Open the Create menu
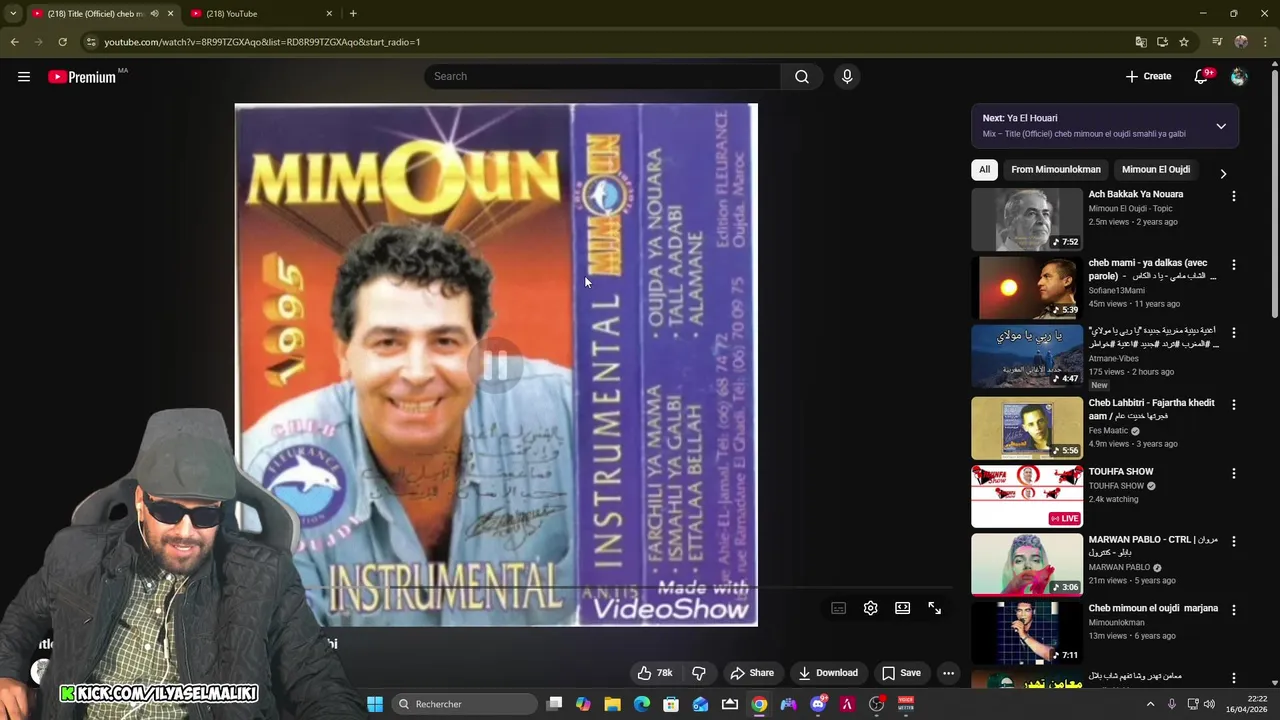1280x720 pixels. click(1148, 76)
